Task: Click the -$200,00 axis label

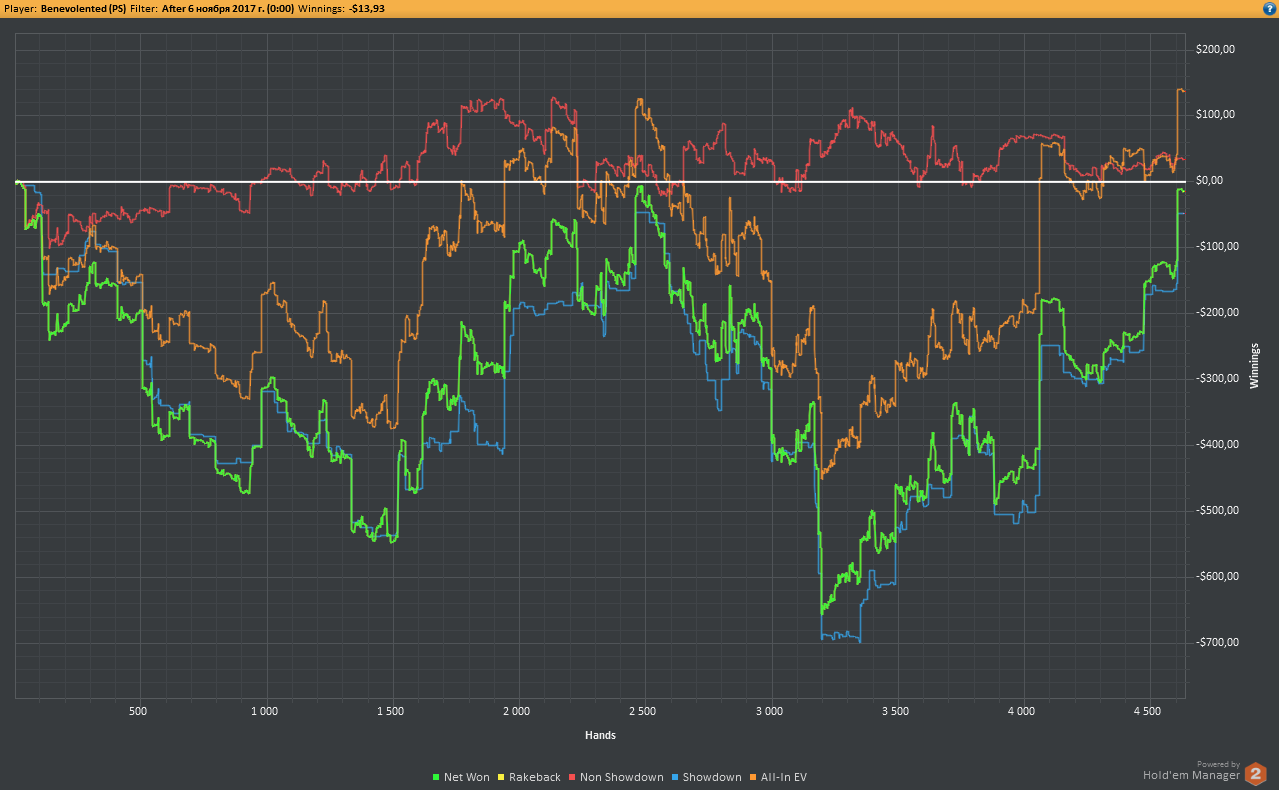Action: [1216, 313]
